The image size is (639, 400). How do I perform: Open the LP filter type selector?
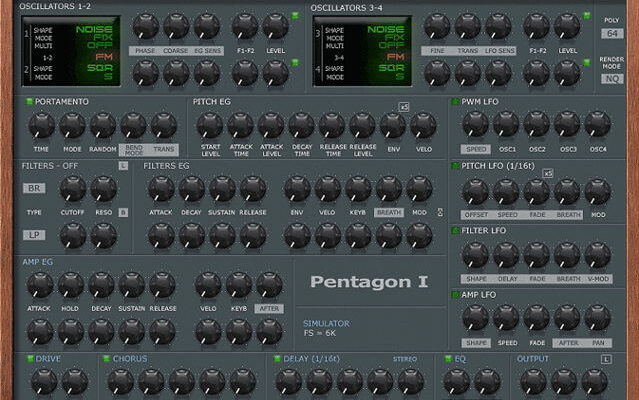click(x=35, y=235)
